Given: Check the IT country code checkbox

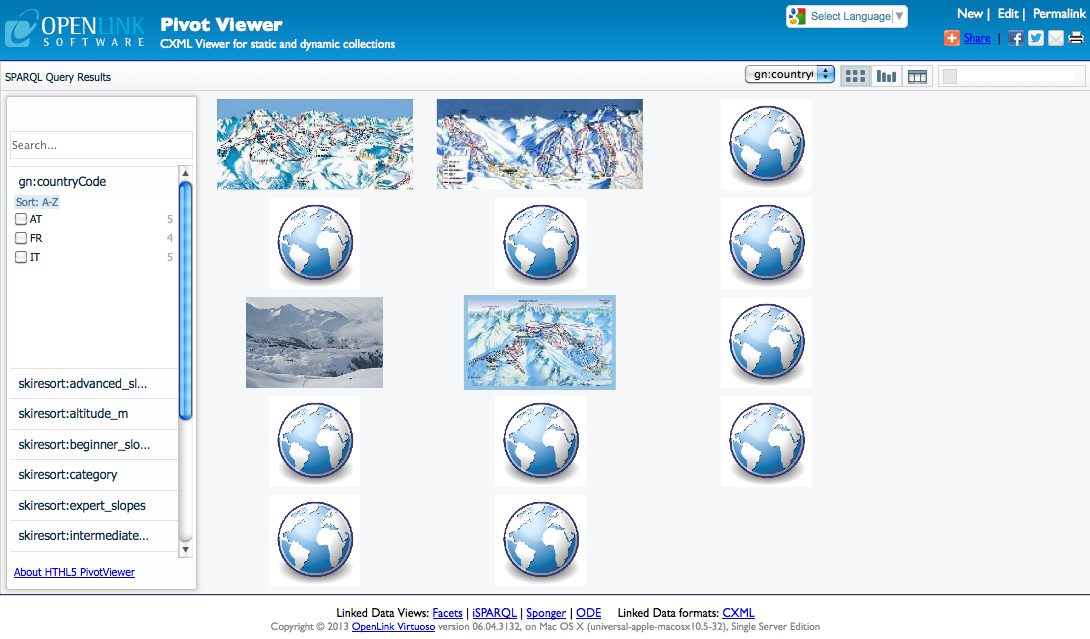Looking at the screenshot, I should click(21, 257).
